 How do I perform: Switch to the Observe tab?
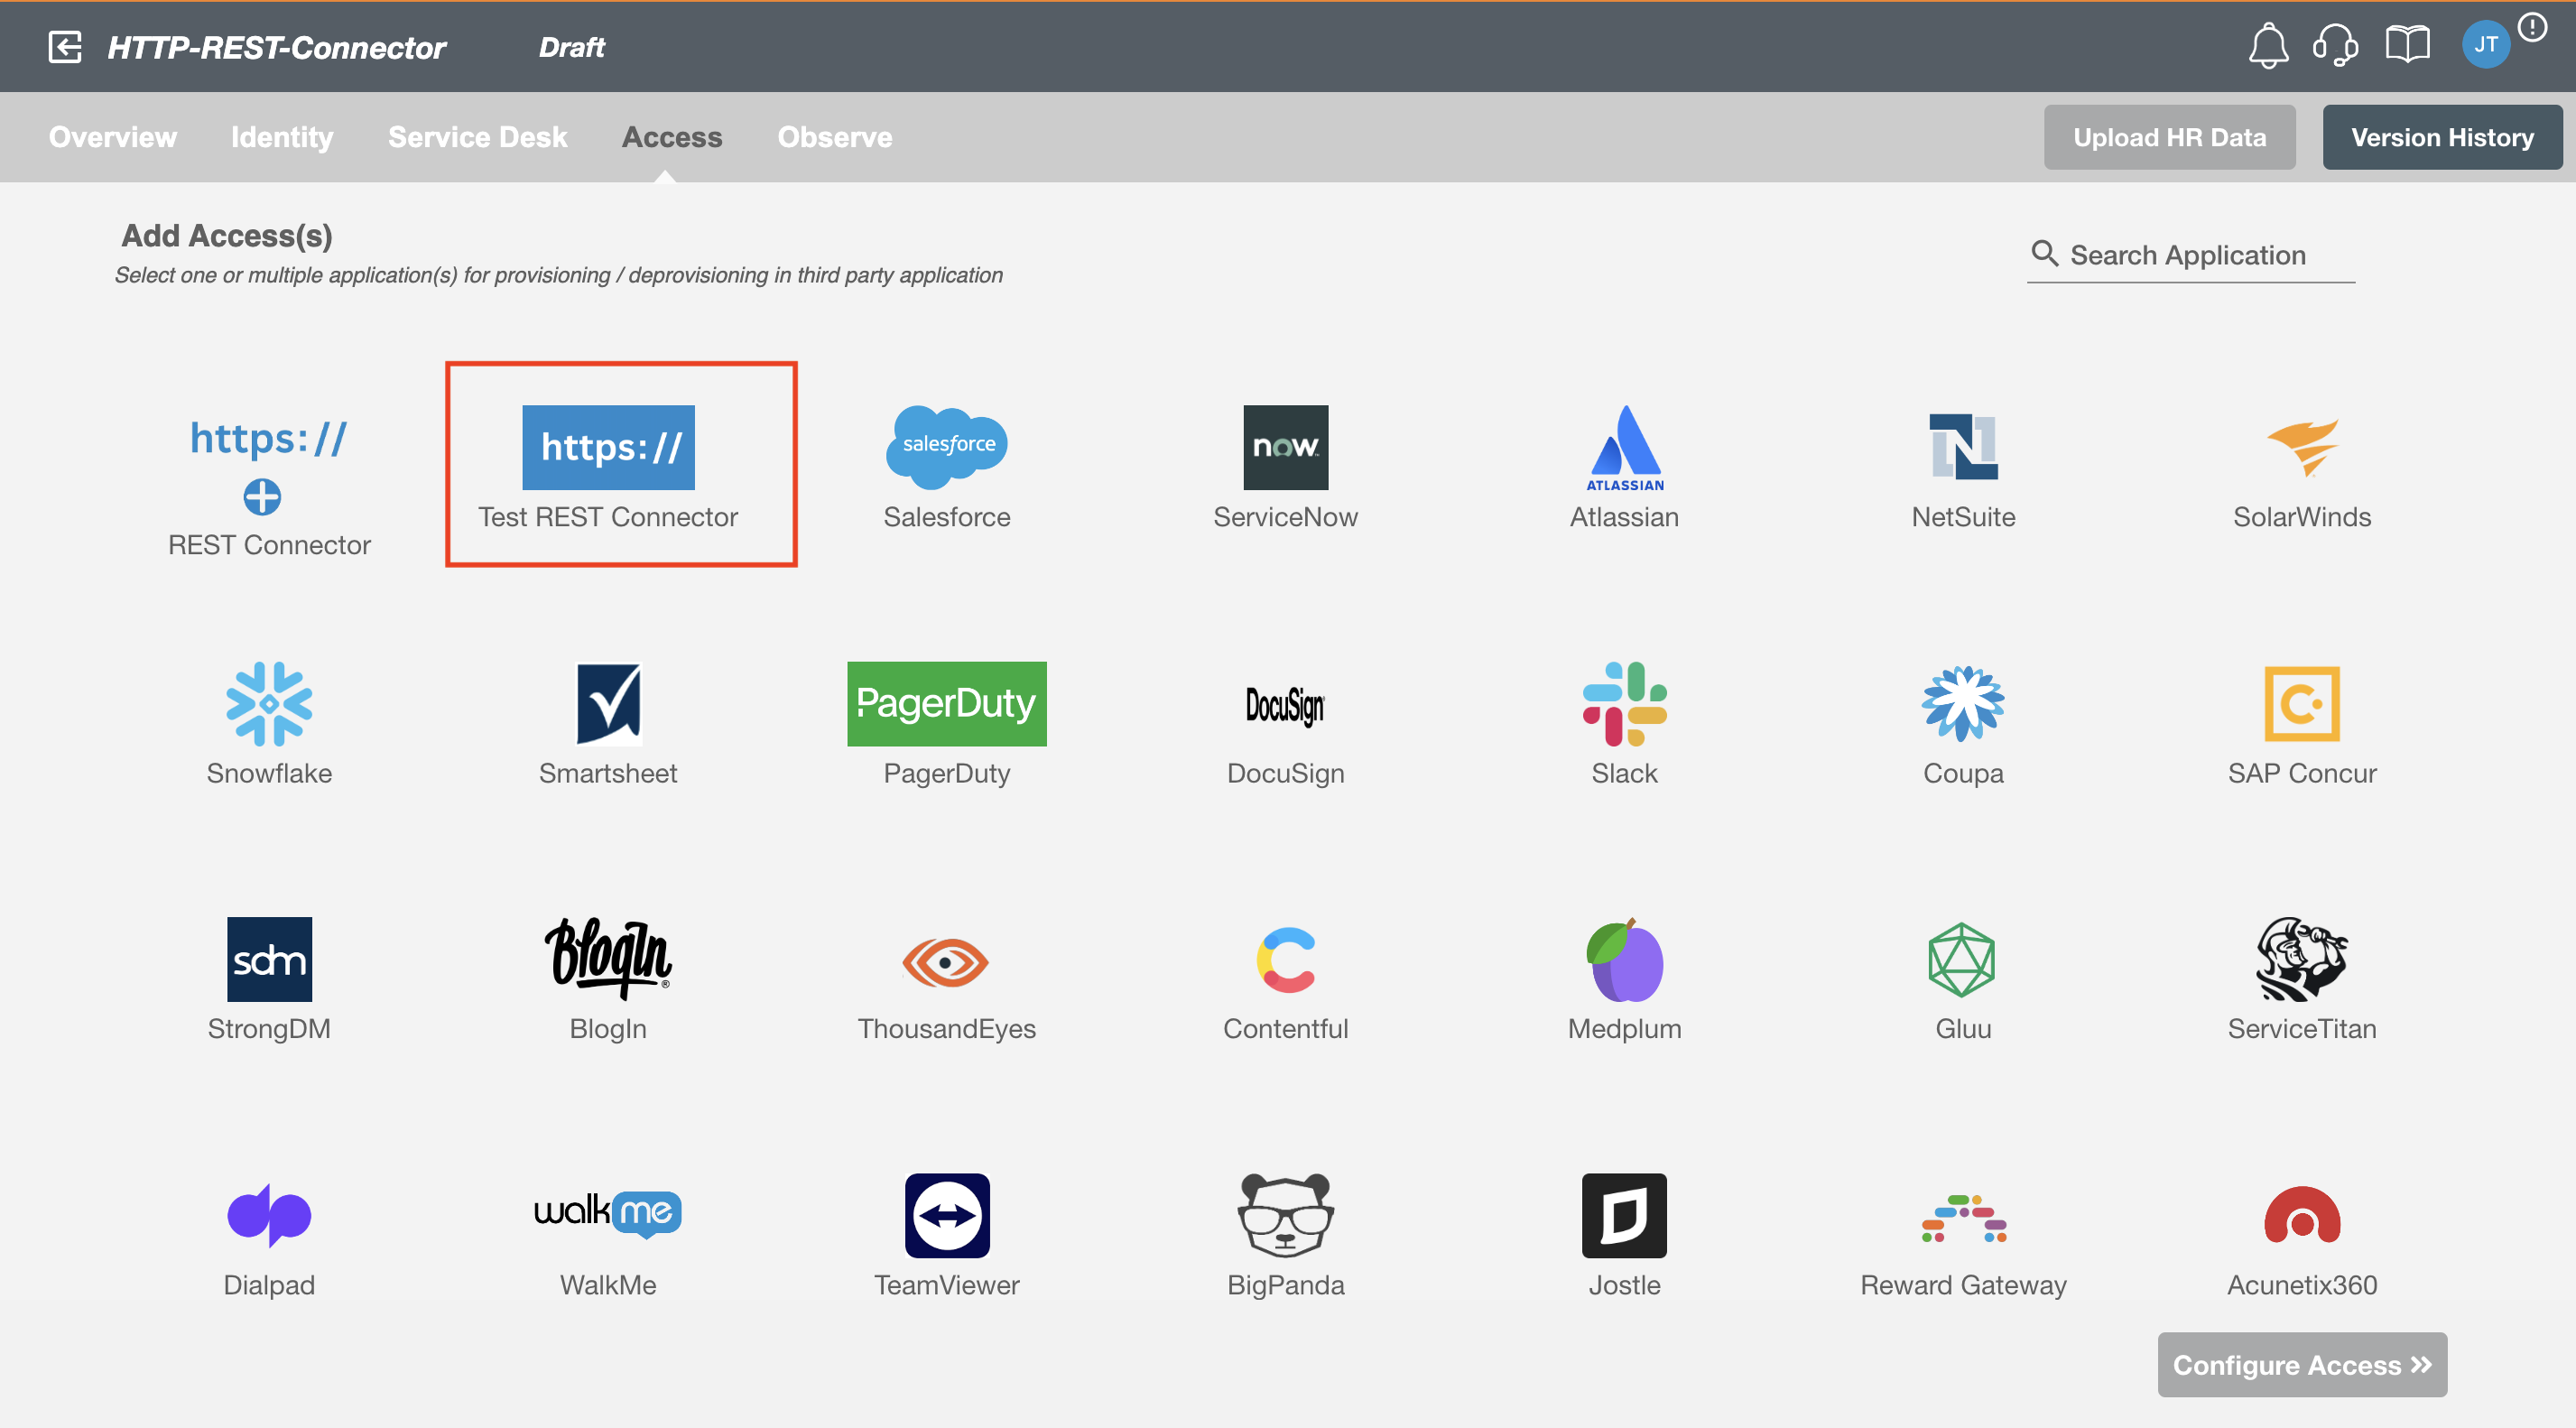[x=835, y=135]
